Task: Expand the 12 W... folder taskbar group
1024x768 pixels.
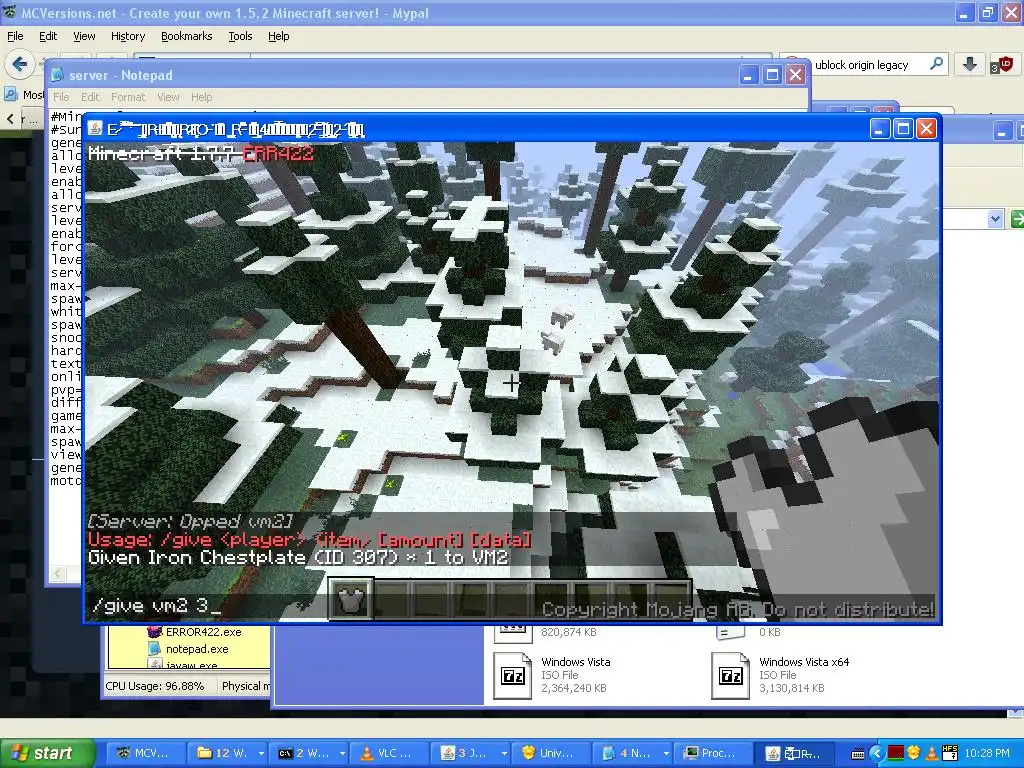Action: [261, 753]
